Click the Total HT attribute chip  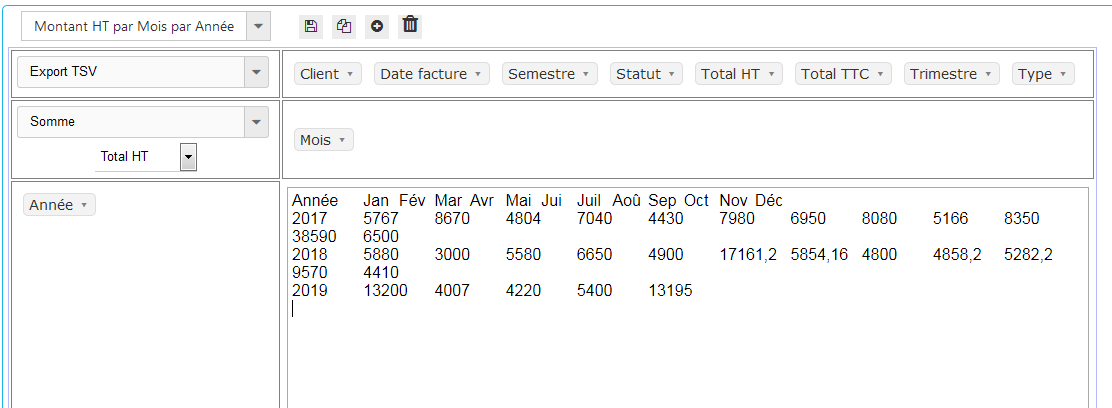[x=738, y=74]
